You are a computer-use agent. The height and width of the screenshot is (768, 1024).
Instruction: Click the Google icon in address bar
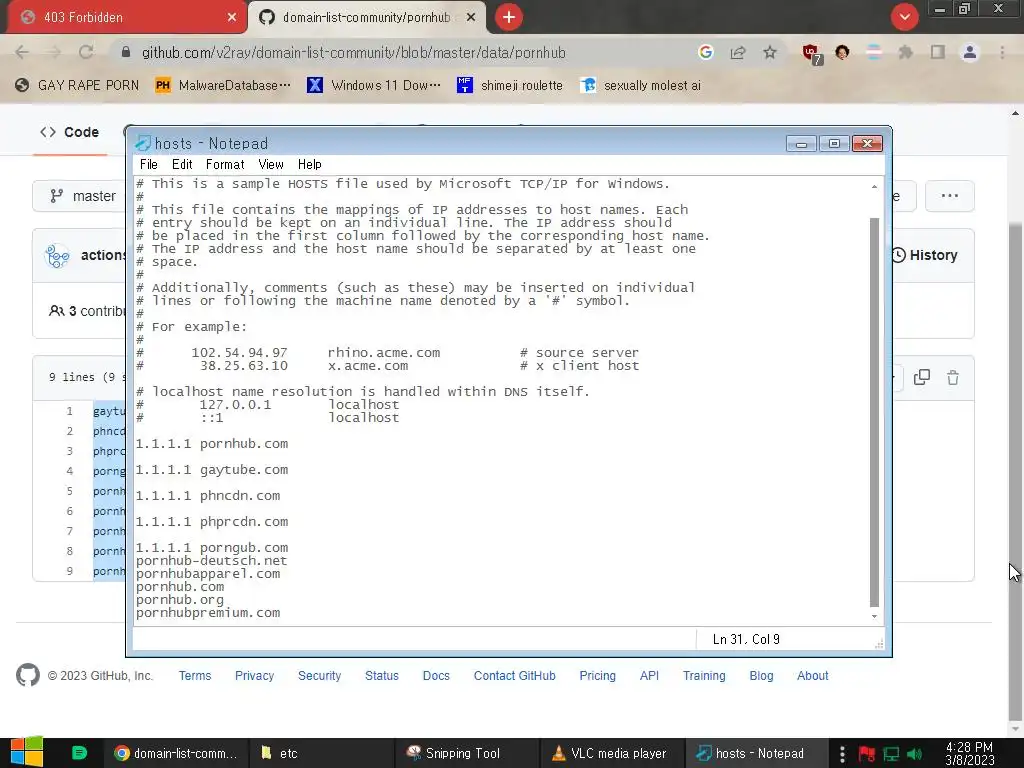[705, 52]
